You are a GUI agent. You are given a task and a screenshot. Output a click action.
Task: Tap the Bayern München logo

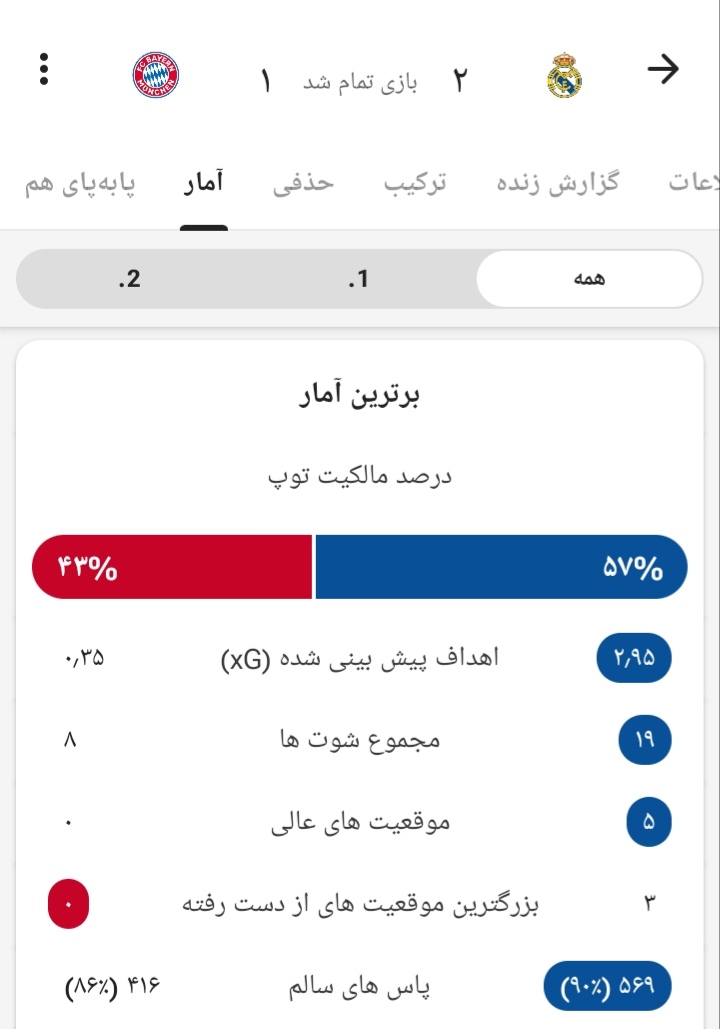pyautogui.click(x=156, y=75)
